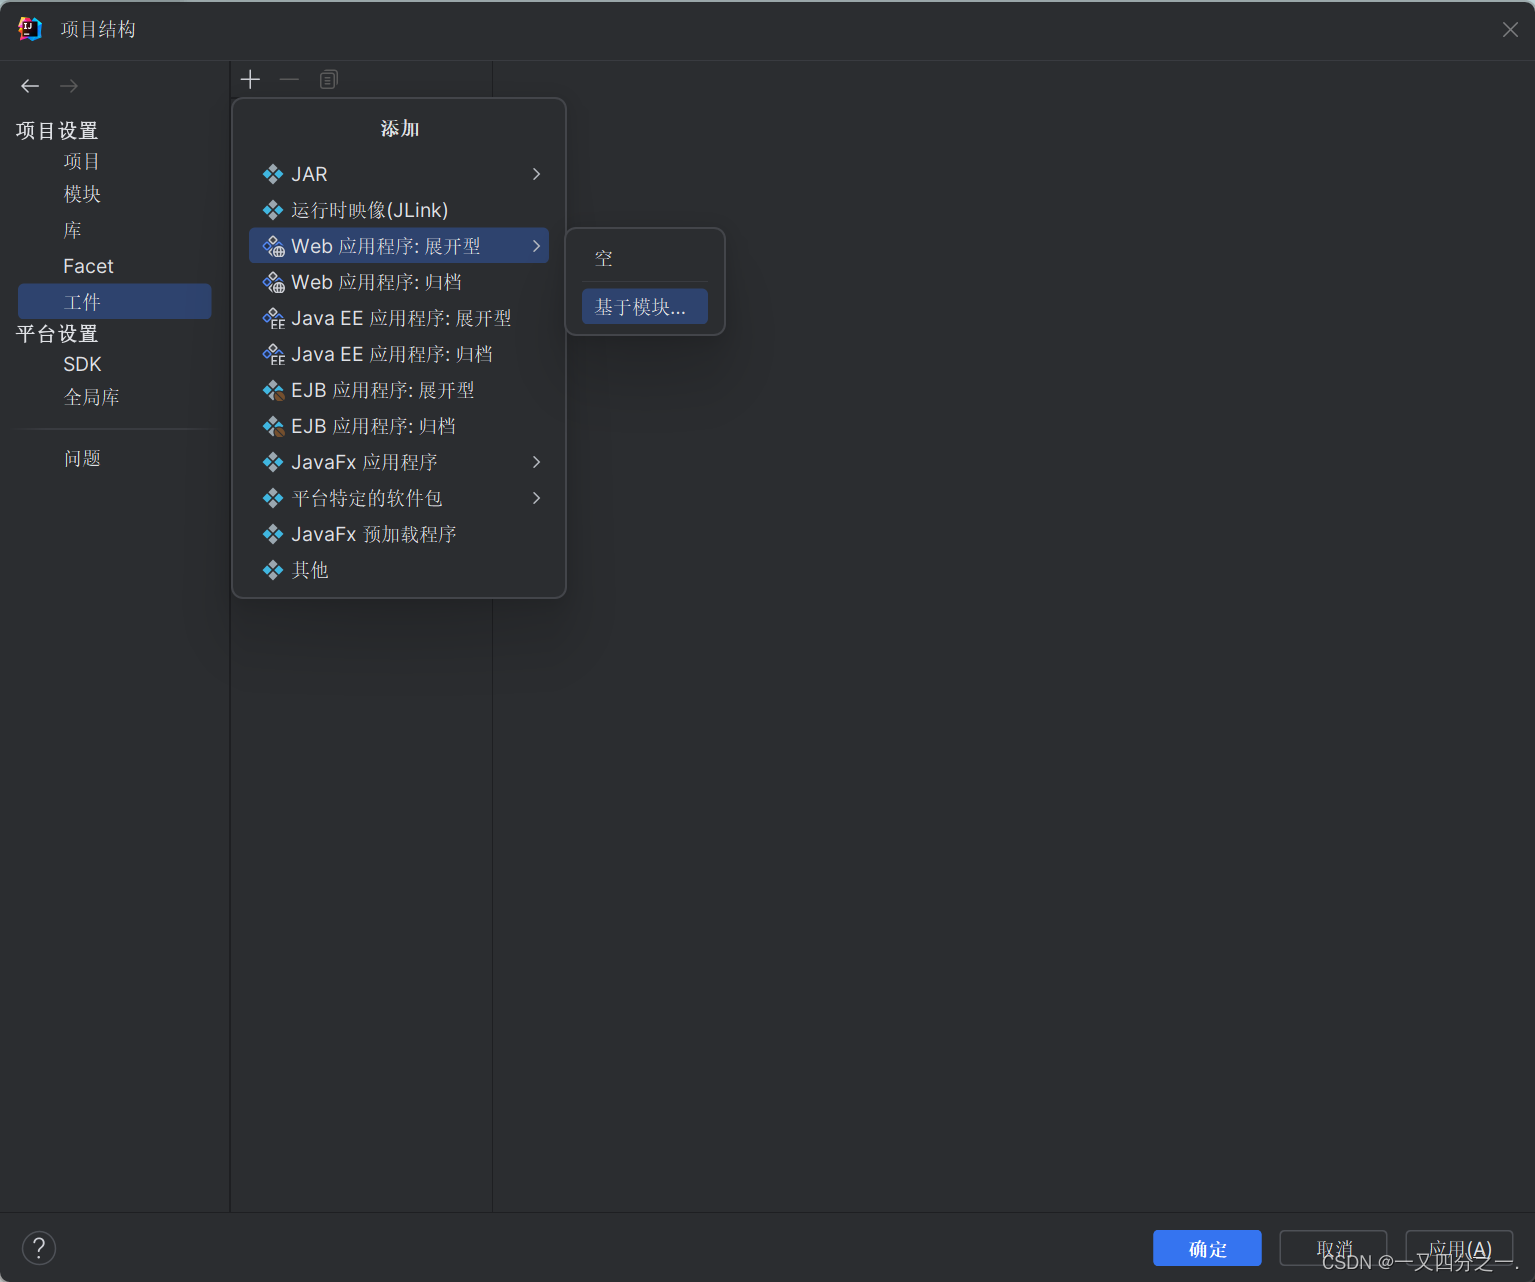
Task: Select Web 应用程序: 展开型 entry
Action: coord(399,246)
